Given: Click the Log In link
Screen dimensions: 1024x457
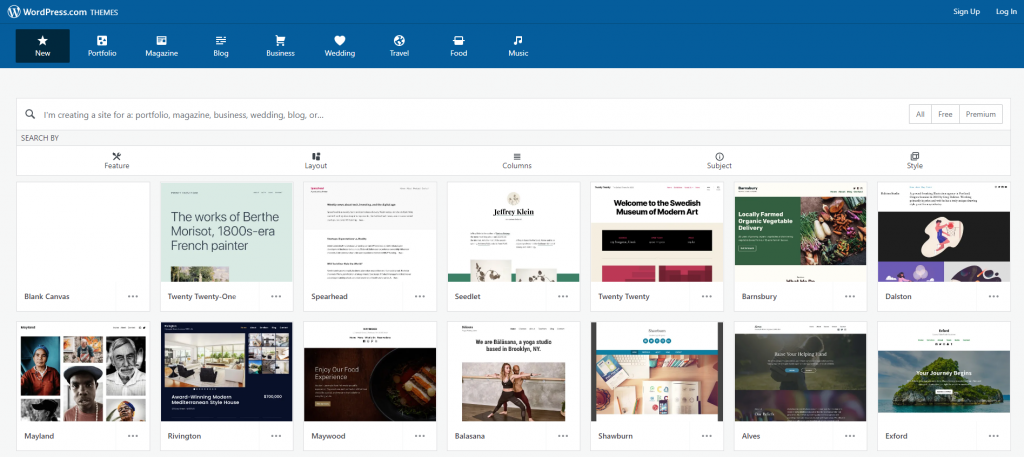Looking at the screenshot, I should [1006, 11].
